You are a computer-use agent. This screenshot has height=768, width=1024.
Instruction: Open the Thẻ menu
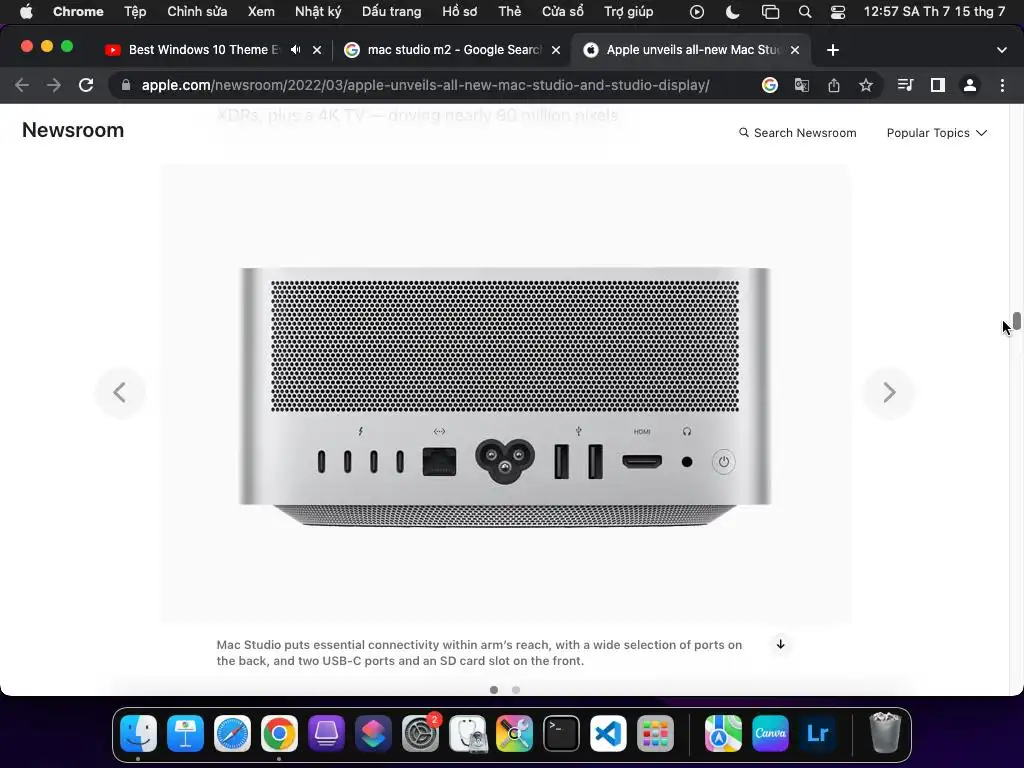509,12
